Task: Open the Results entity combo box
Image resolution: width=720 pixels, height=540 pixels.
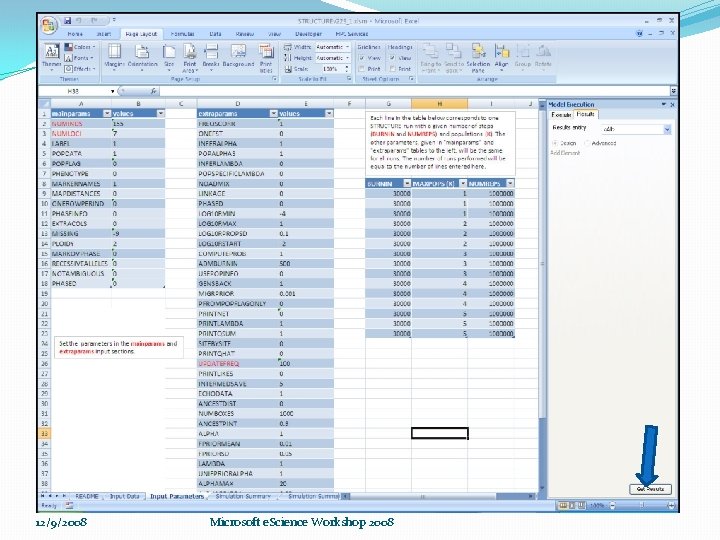Action: click(636, 129)
